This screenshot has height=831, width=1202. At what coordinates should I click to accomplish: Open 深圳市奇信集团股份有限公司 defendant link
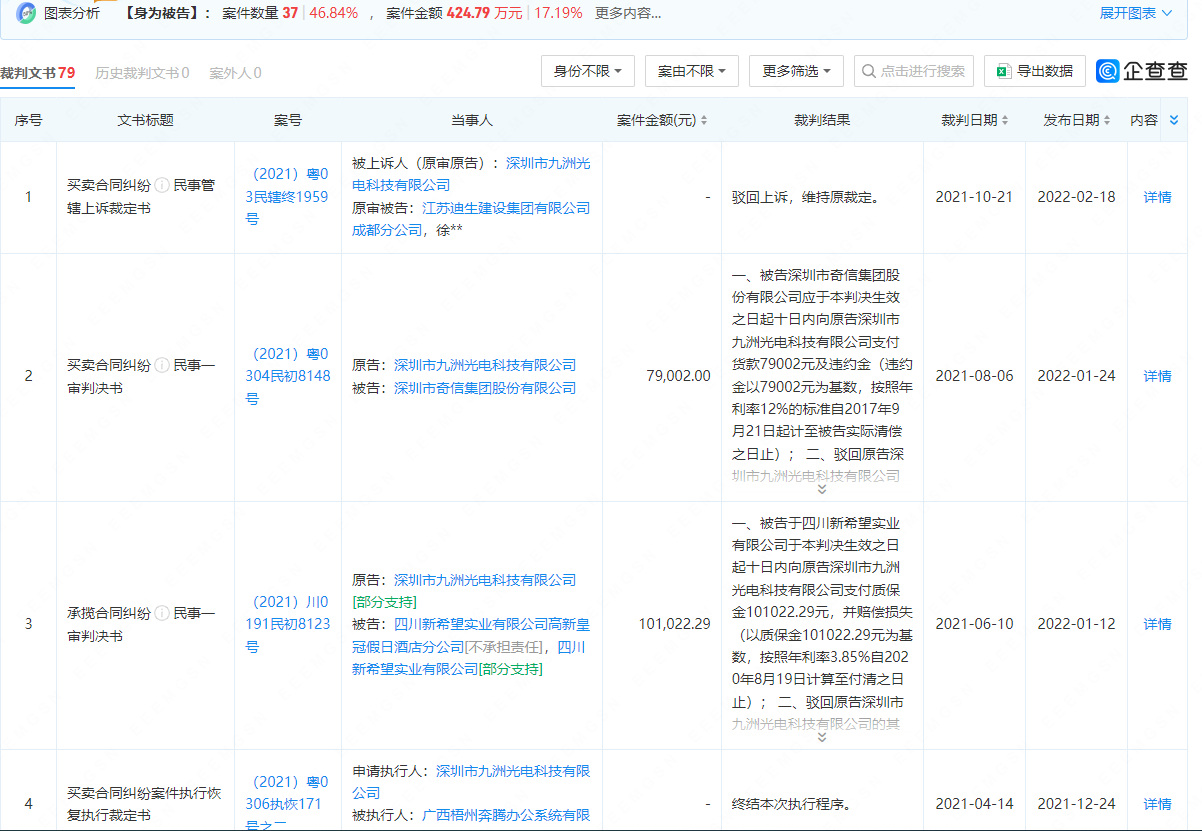[485, 388]
